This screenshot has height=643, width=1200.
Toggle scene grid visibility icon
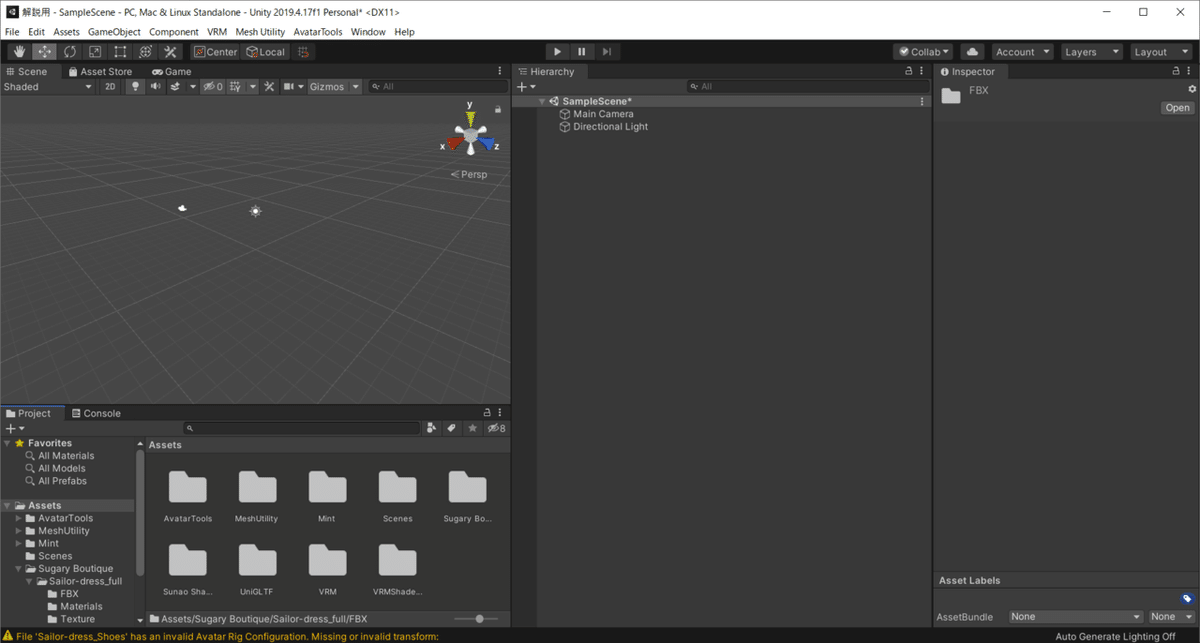[236, 87]
